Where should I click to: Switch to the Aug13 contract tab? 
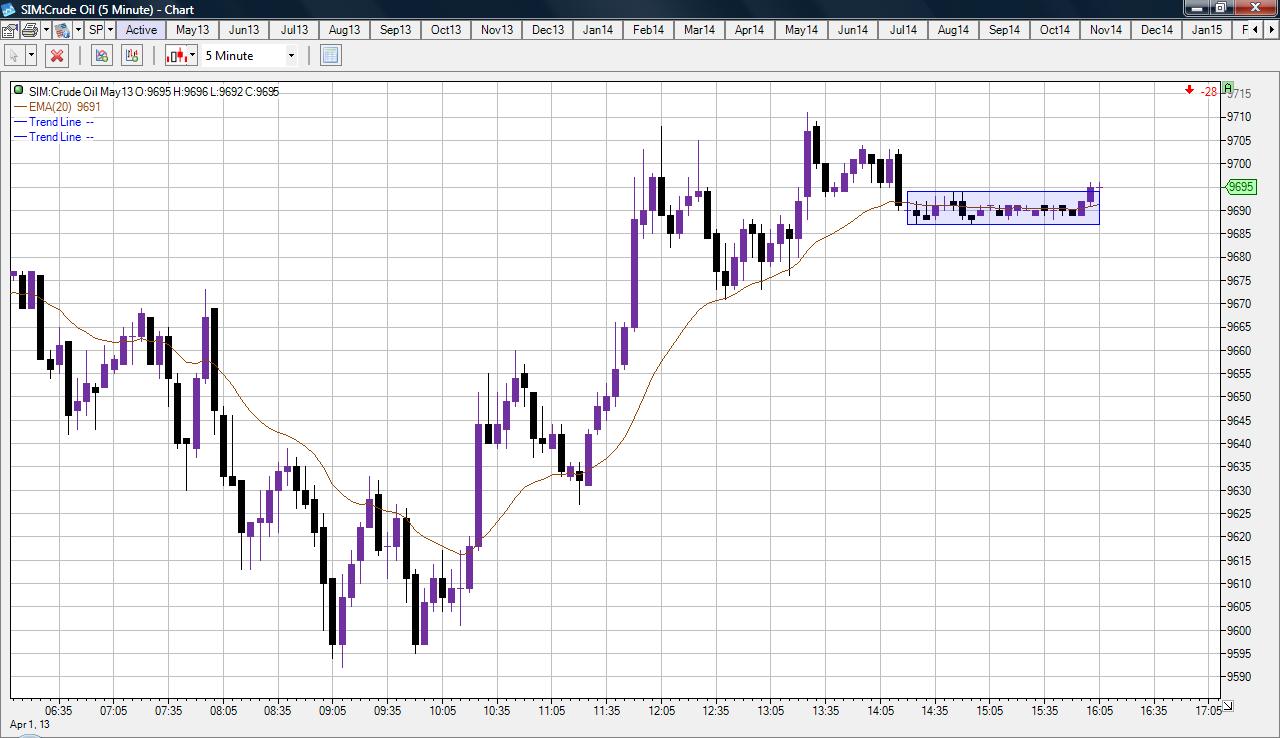pos(344,30)
